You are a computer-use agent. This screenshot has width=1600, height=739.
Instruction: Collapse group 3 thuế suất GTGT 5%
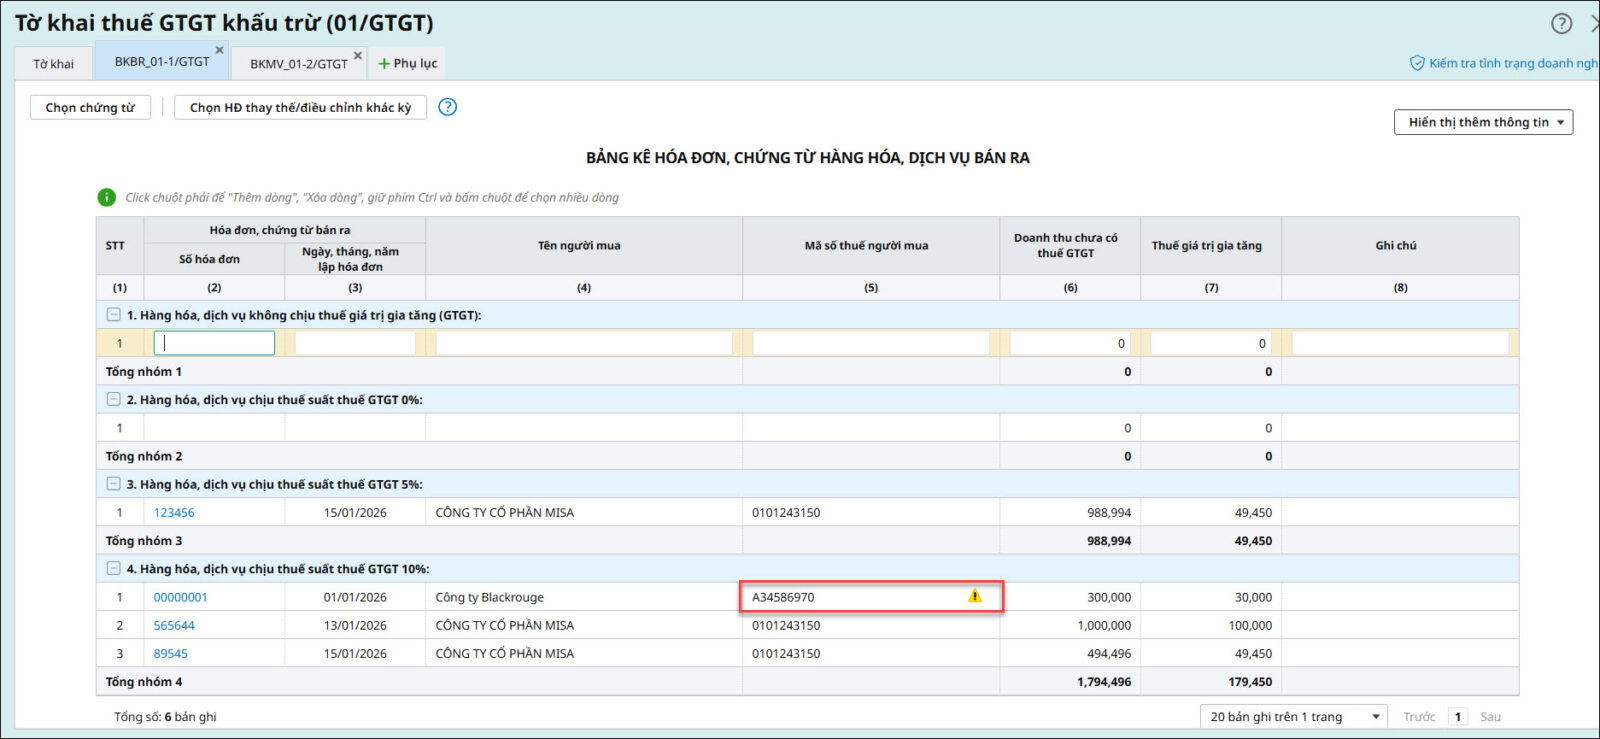click(114, 484)
